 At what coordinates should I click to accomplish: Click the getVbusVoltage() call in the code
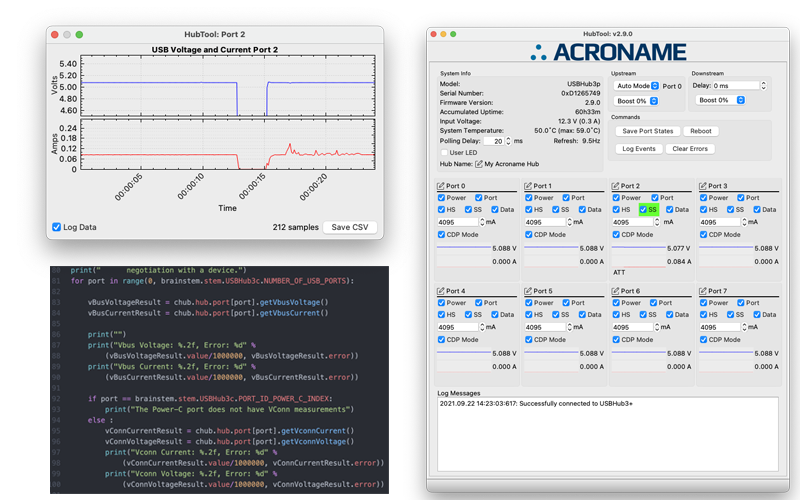(294, 302)
